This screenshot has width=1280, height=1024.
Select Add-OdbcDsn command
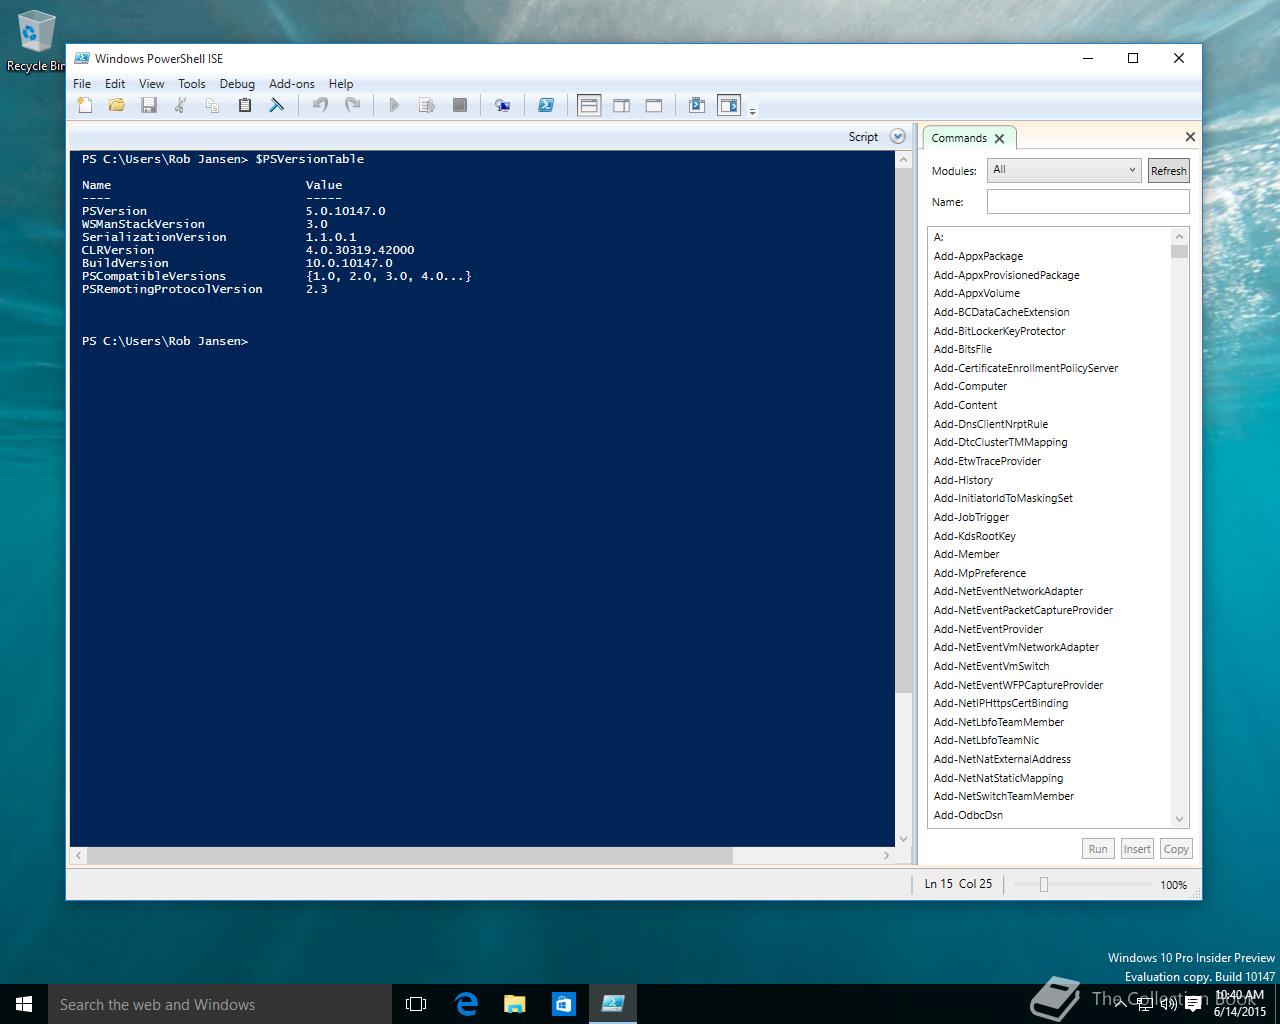(x=968, y=815)
